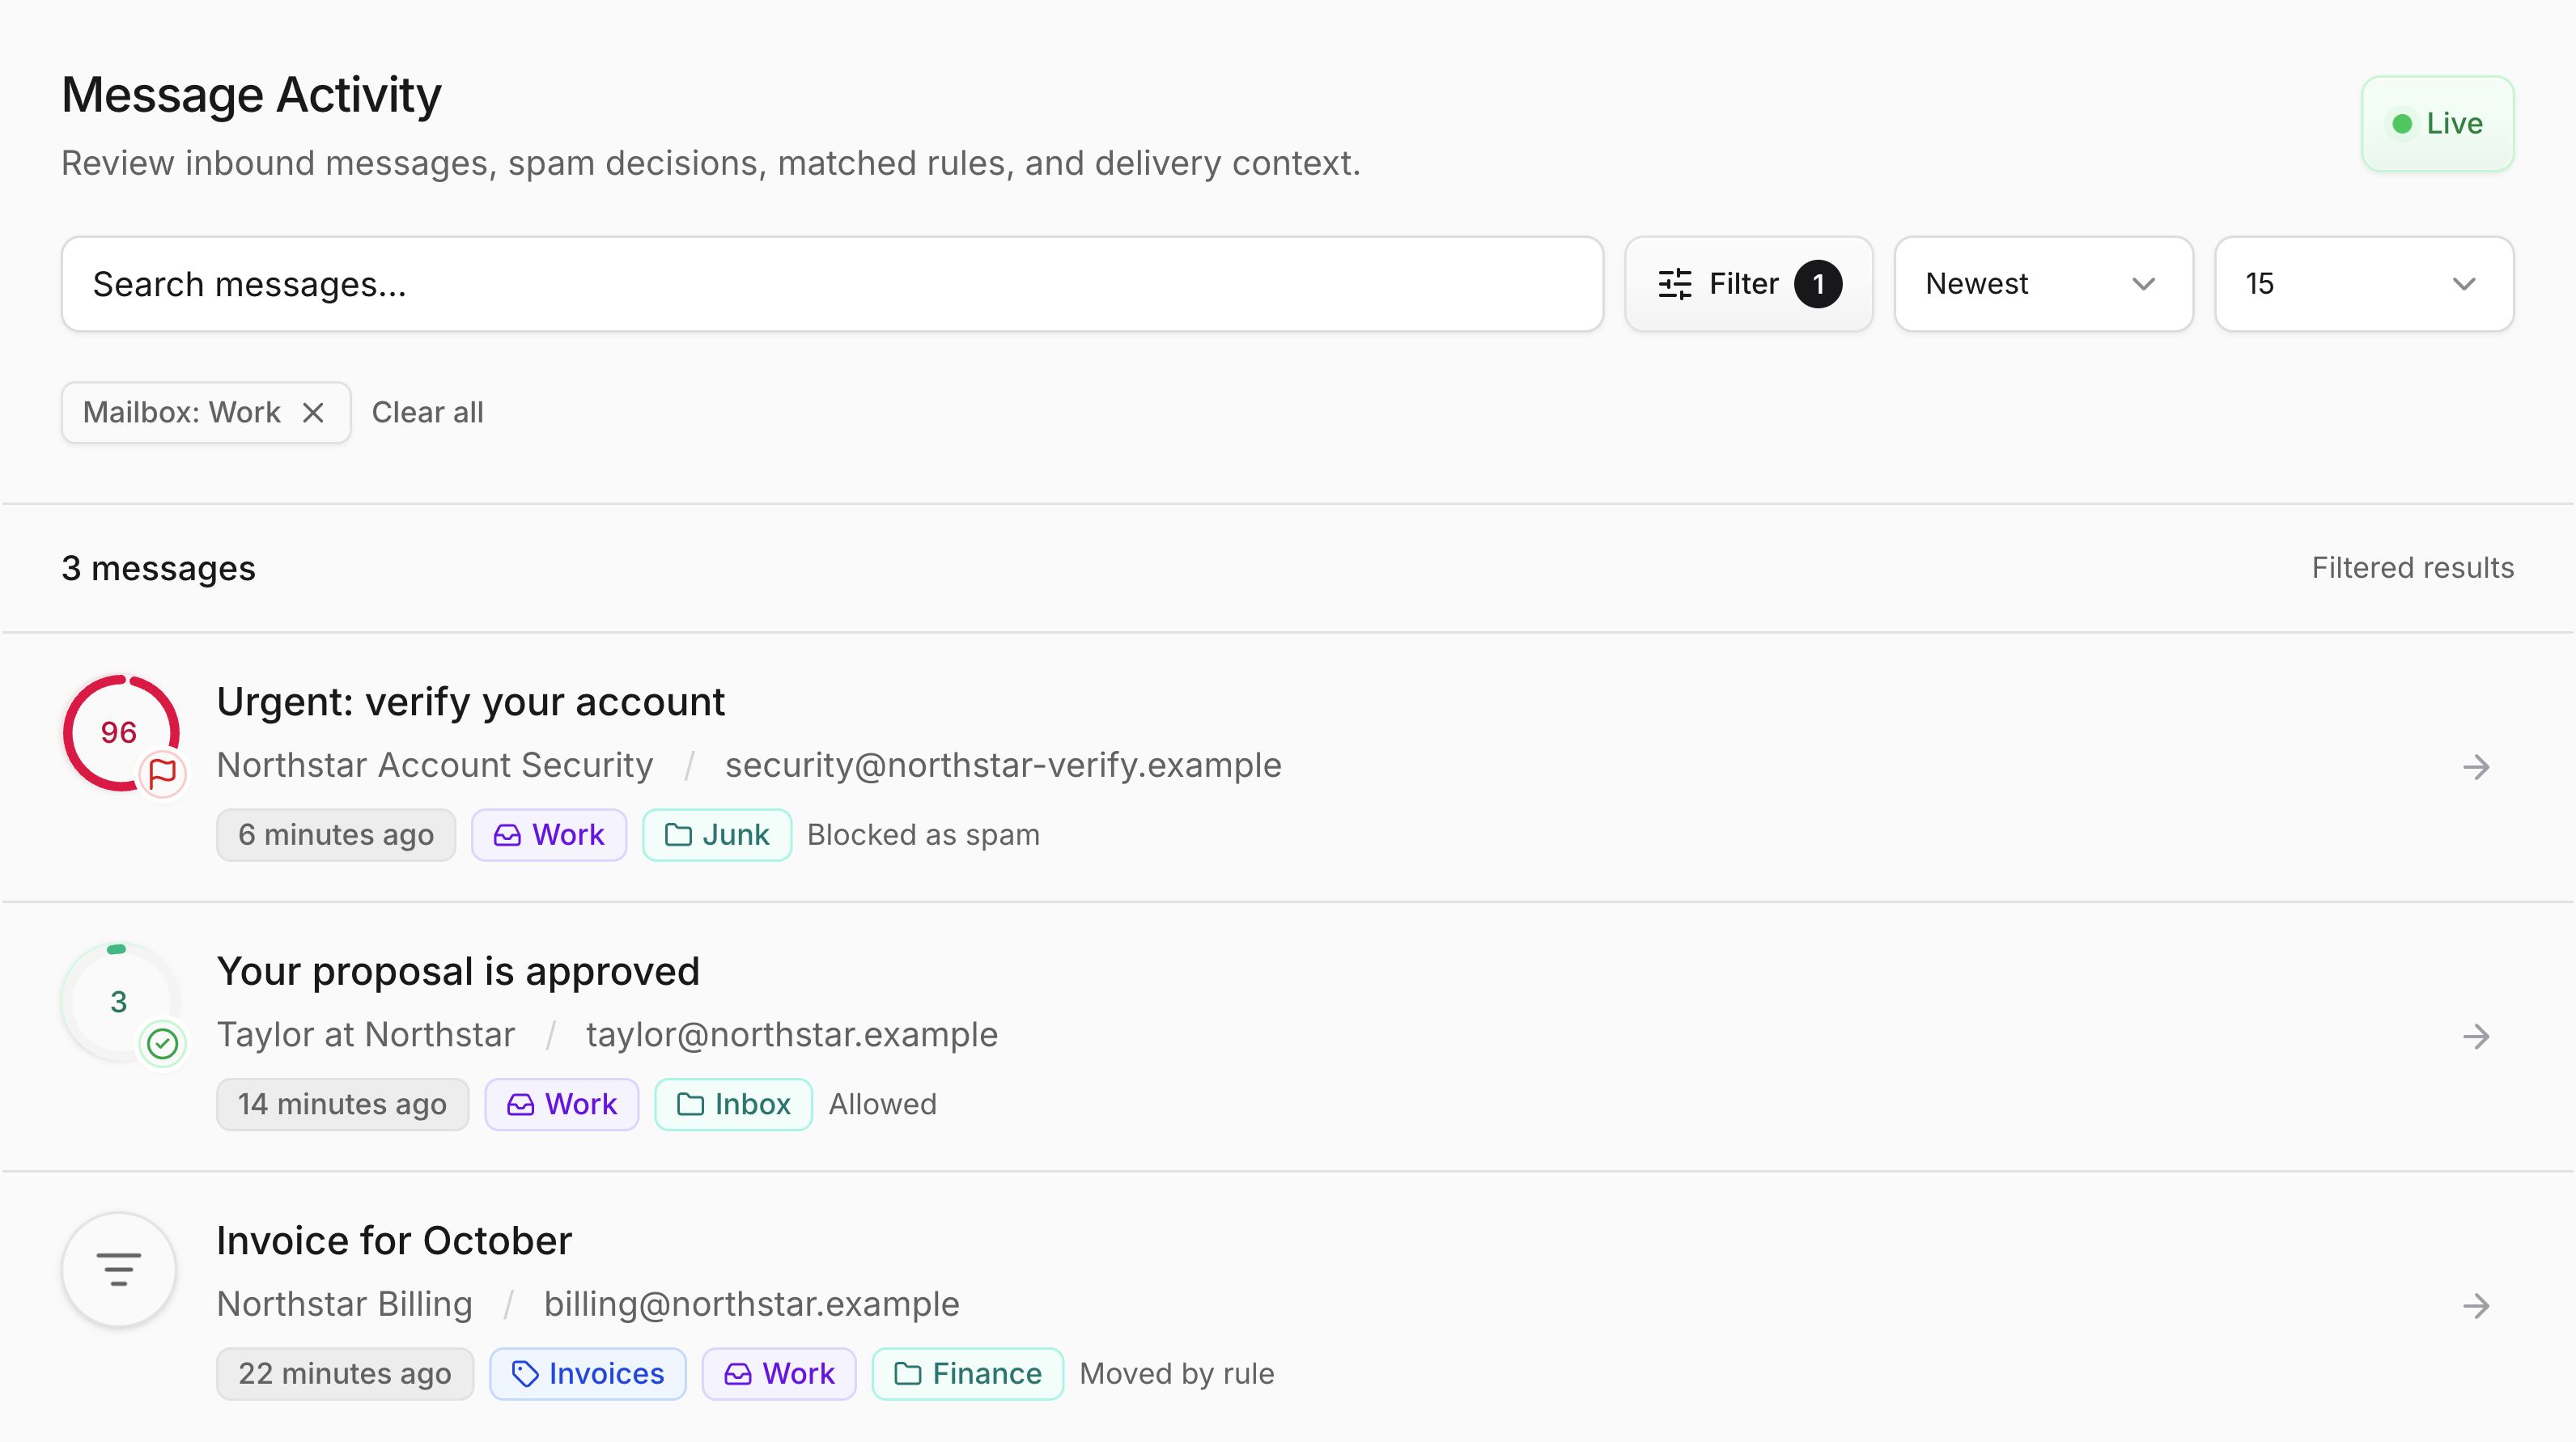This screenshot has height=1442, width=2576.
Task: Open the Urgent: verify your account title
Action: click(x=471, y=702)
